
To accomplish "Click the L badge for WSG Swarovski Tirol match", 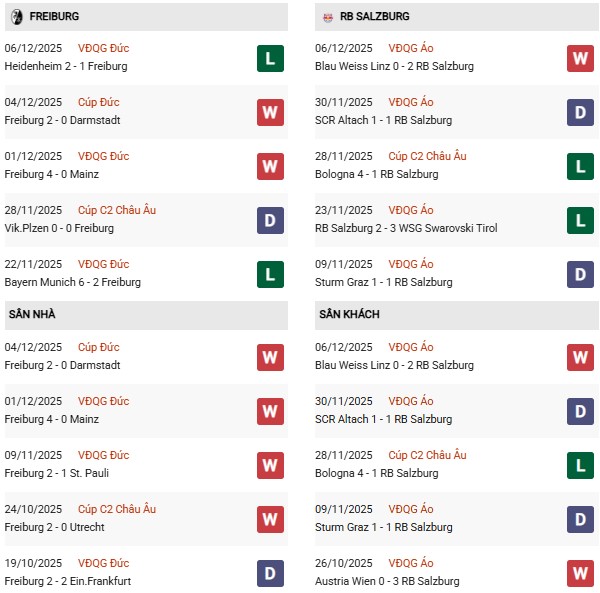I will coord(580,220).
